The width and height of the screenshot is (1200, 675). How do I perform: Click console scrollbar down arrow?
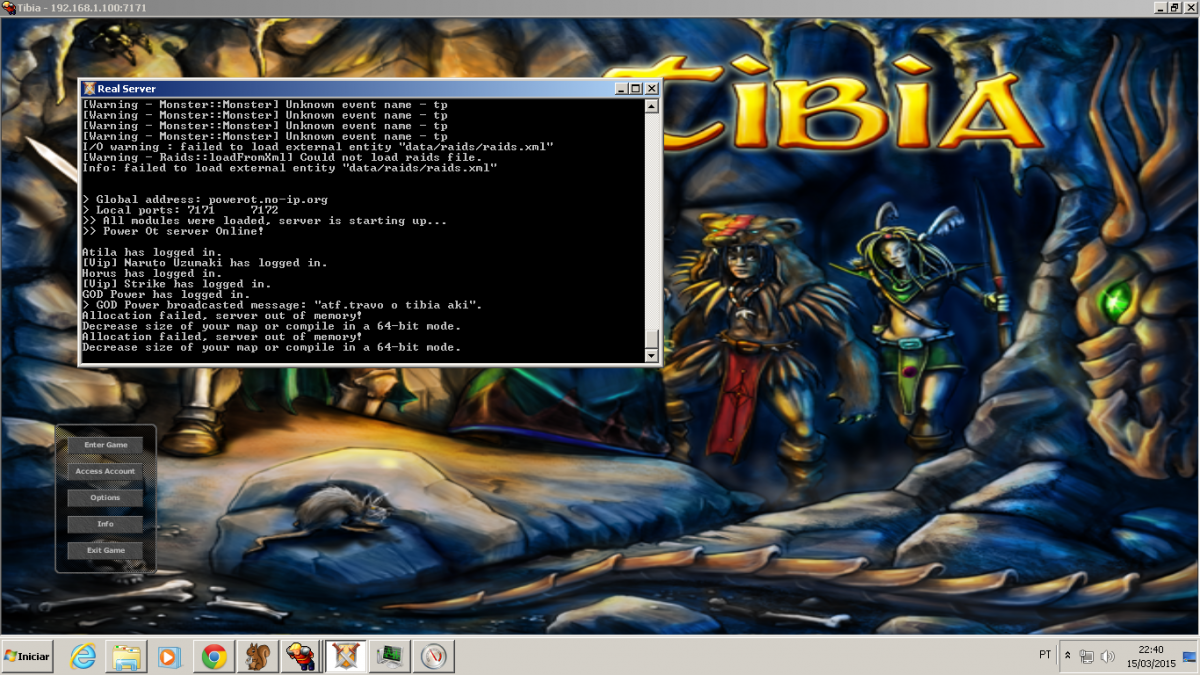pos(651,356)
